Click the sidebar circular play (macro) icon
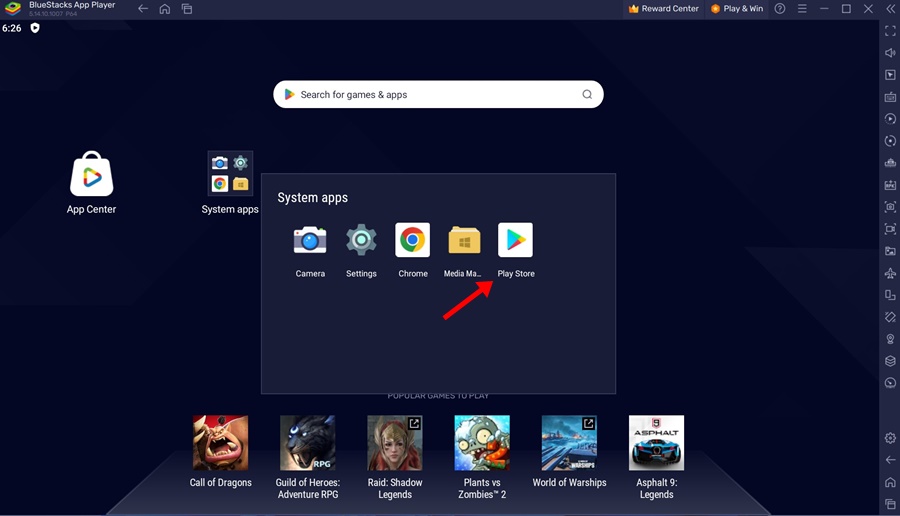The height and width of the screenshot is (516, 900). (890, 119)
